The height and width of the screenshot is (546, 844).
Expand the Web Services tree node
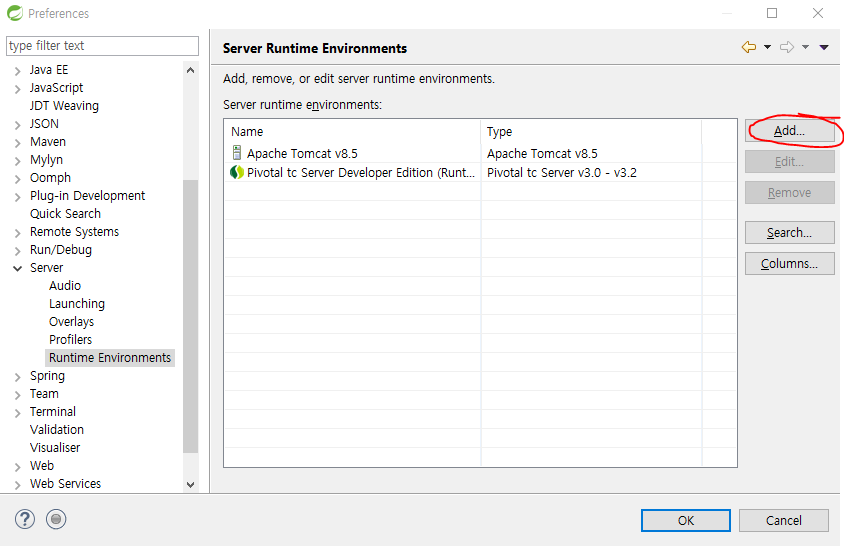pyautogui.click(x=18, y=485)
